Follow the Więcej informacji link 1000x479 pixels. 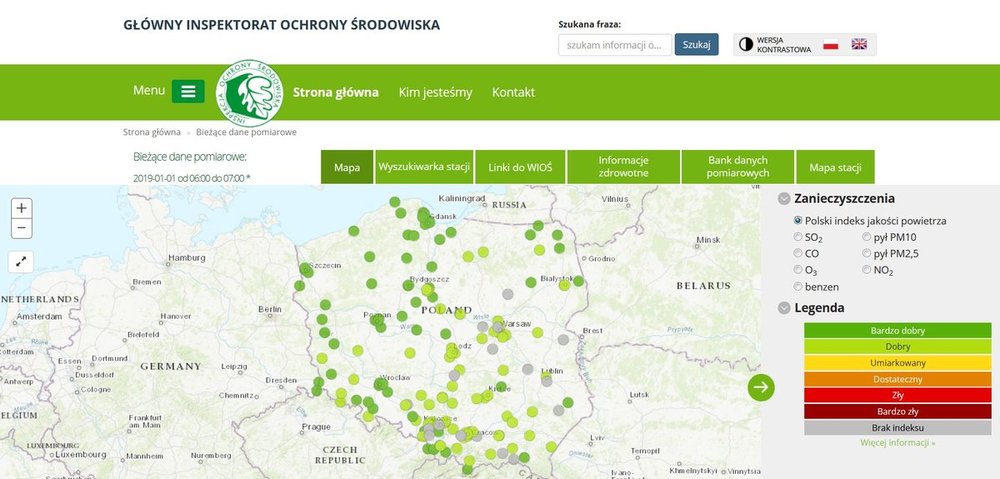click(x=897, y=442)
